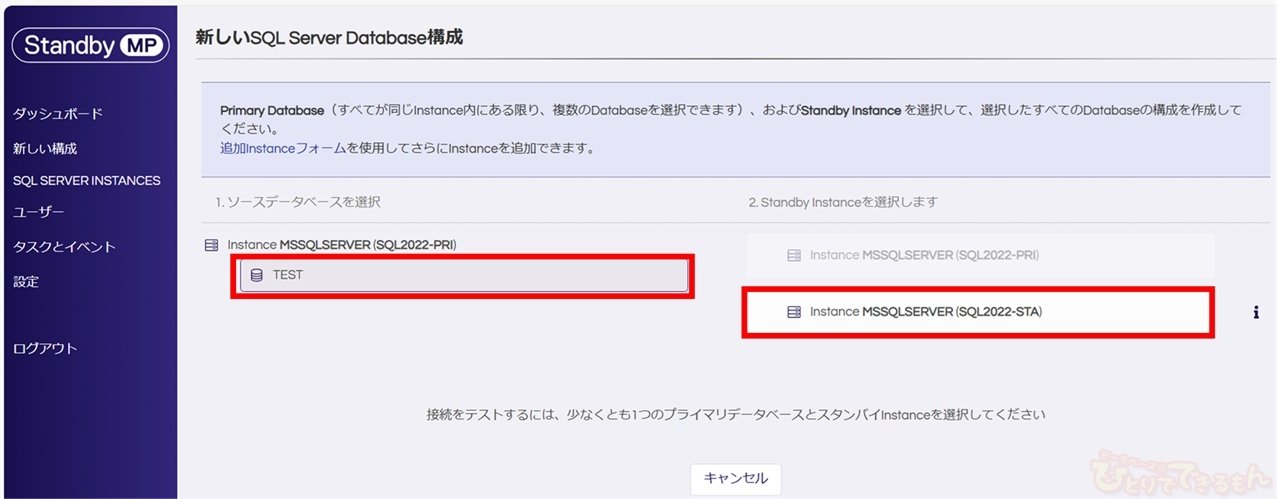Click the Standby MP logo
The image size is (1277, 499).
click(88, 45)
